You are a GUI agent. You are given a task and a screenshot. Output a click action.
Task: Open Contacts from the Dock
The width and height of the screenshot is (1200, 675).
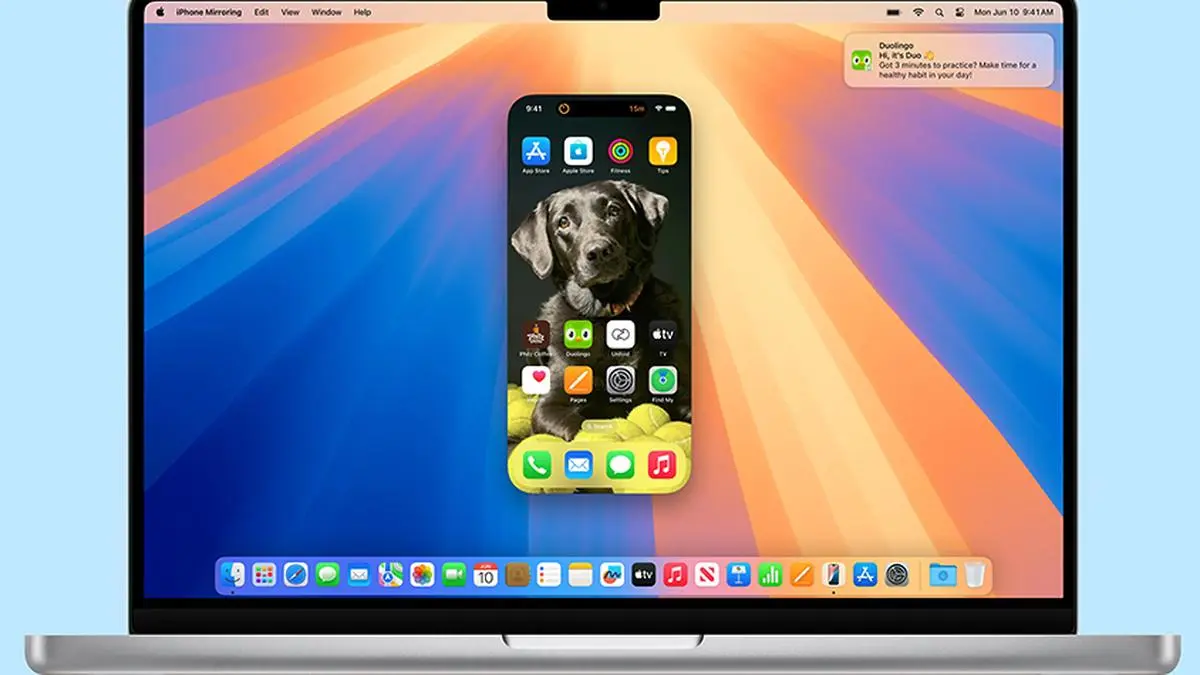point(517,574)
